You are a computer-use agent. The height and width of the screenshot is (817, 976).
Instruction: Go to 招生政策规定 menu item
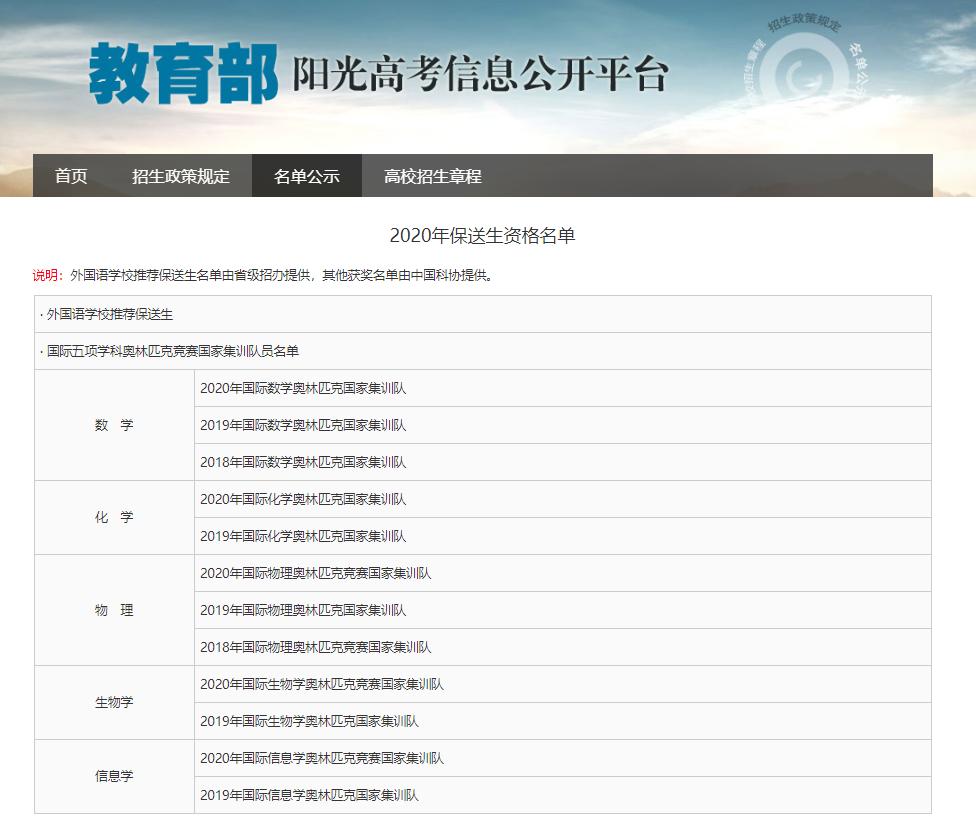[x=181, y=176]
